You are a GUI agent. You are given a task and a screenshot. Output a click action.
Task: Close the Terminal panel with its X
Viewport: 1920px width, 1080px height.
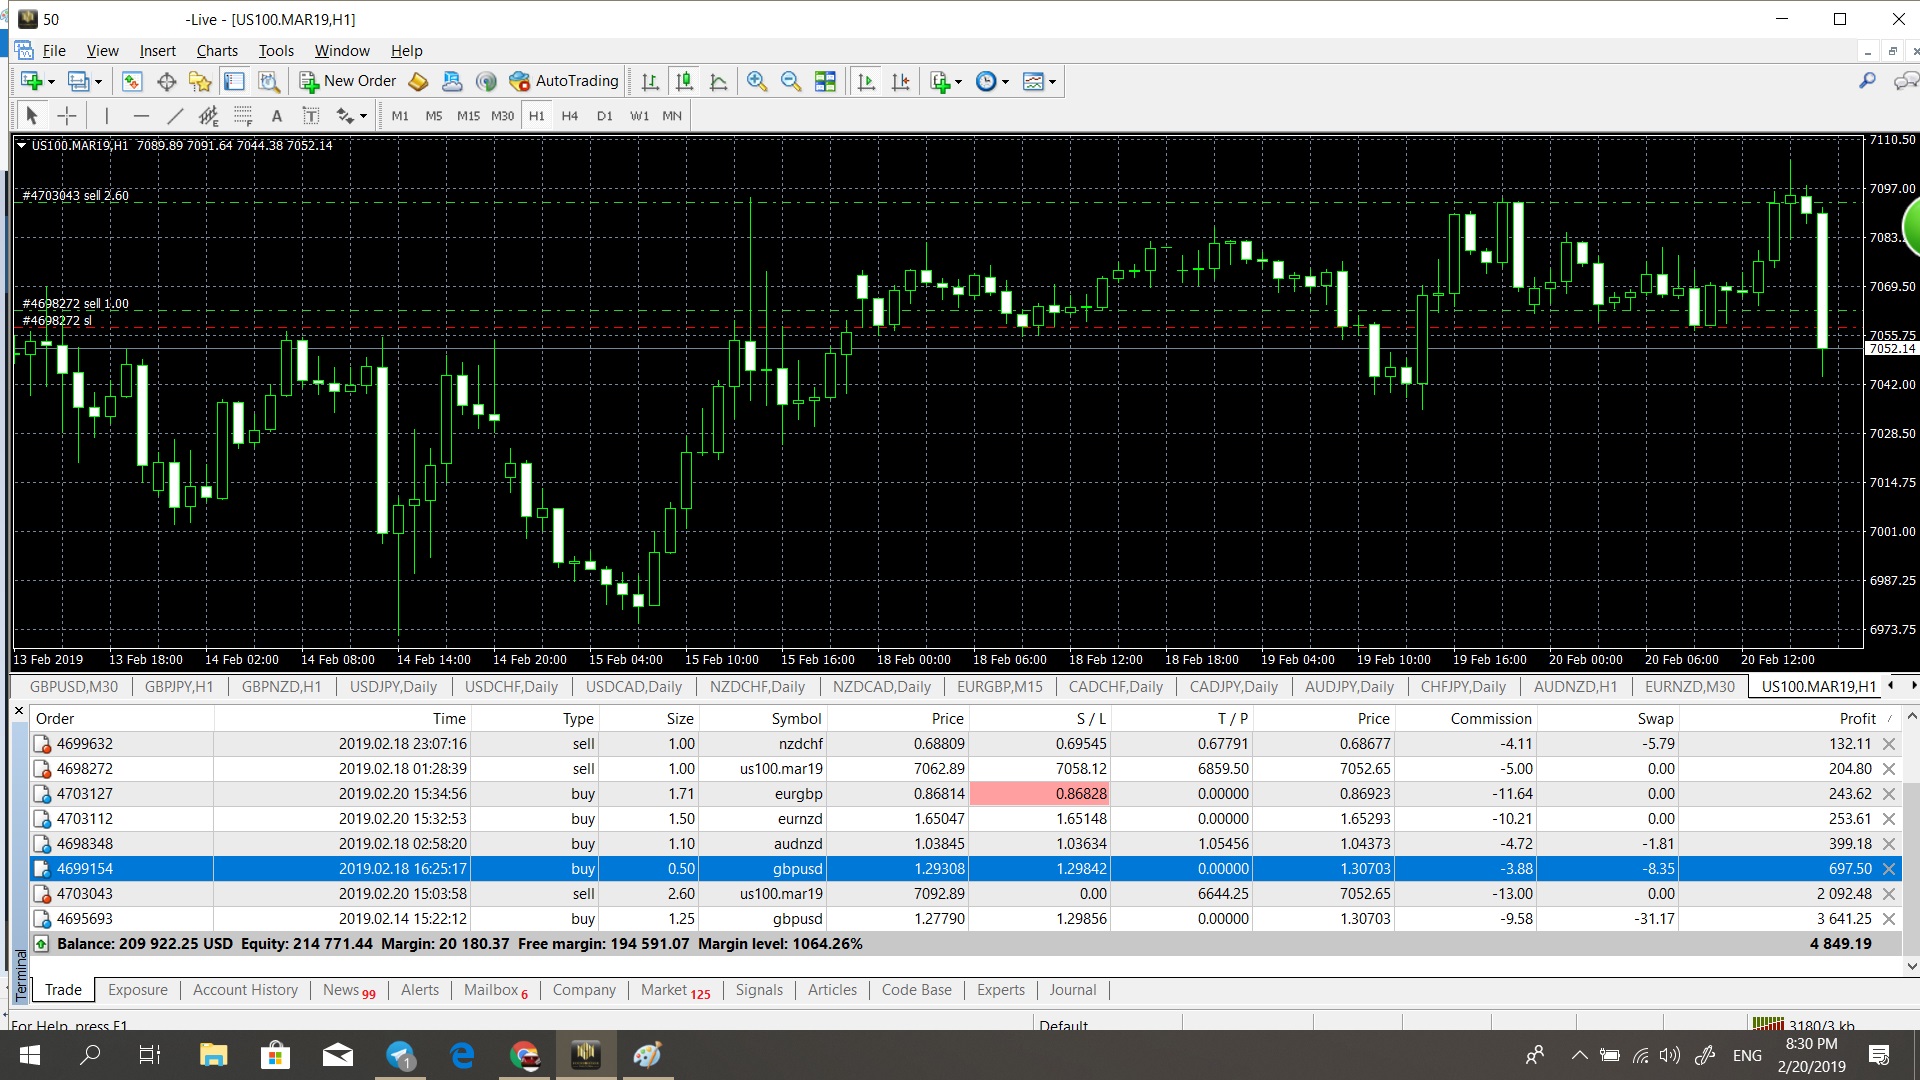pos(18,711)
